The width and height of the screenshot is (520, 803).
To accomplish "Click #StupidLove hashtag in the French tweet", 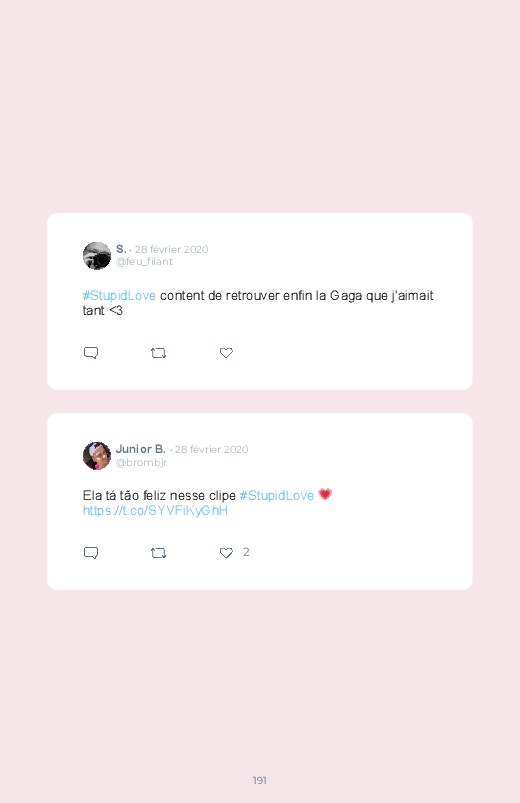I will pos(119,295).
